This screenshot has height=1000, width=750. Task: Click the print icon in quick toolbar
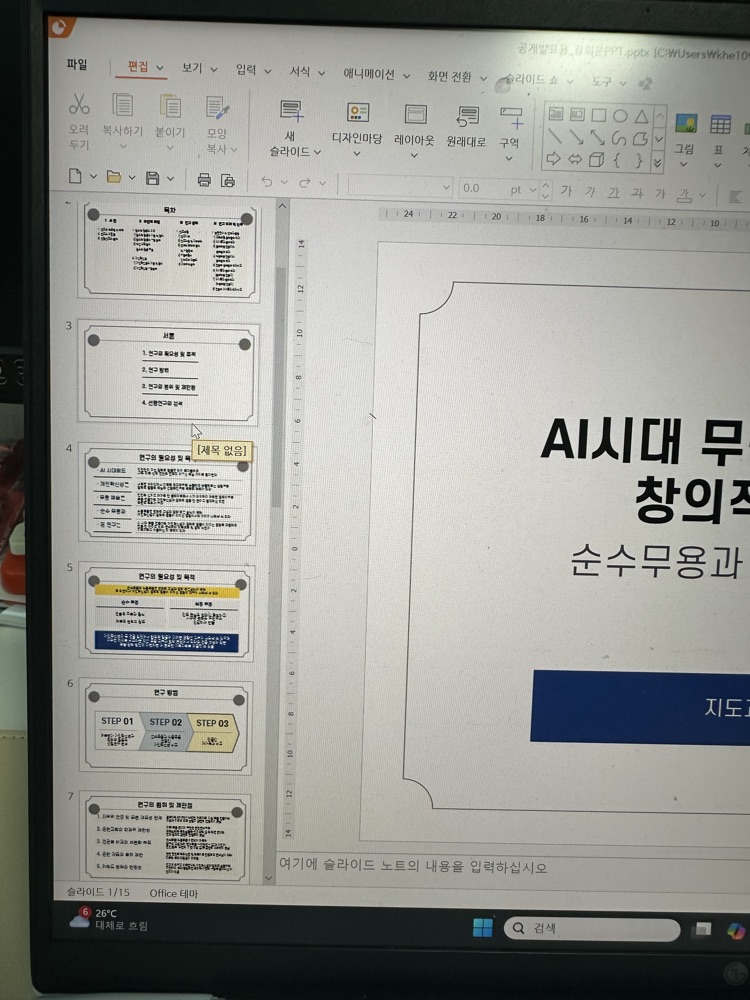tap(204, 180)
